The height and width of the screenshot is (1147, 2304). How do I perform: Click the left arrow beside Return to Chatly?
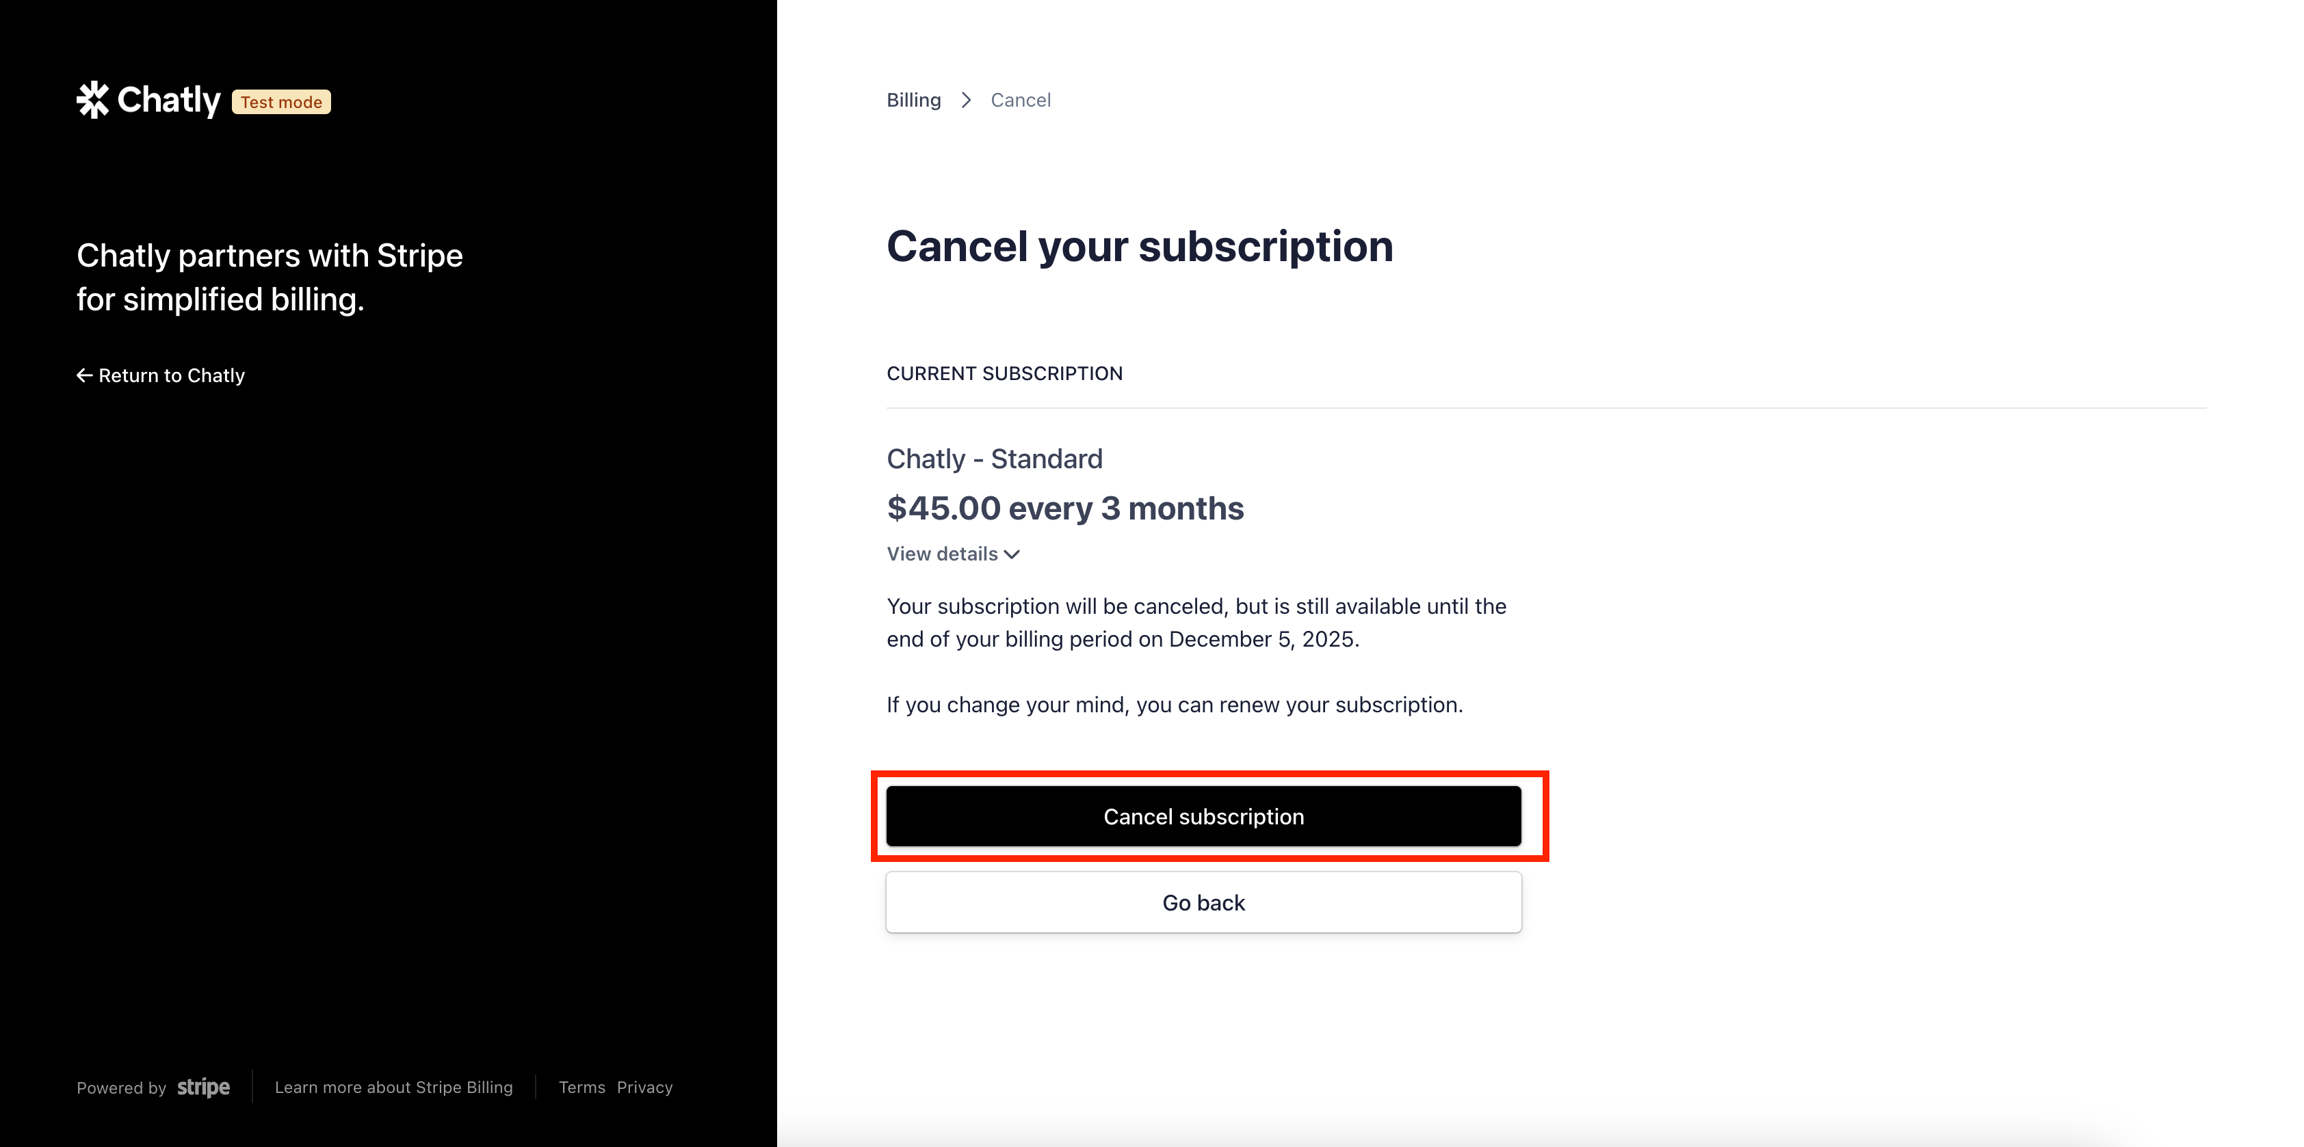click(84, 376)
